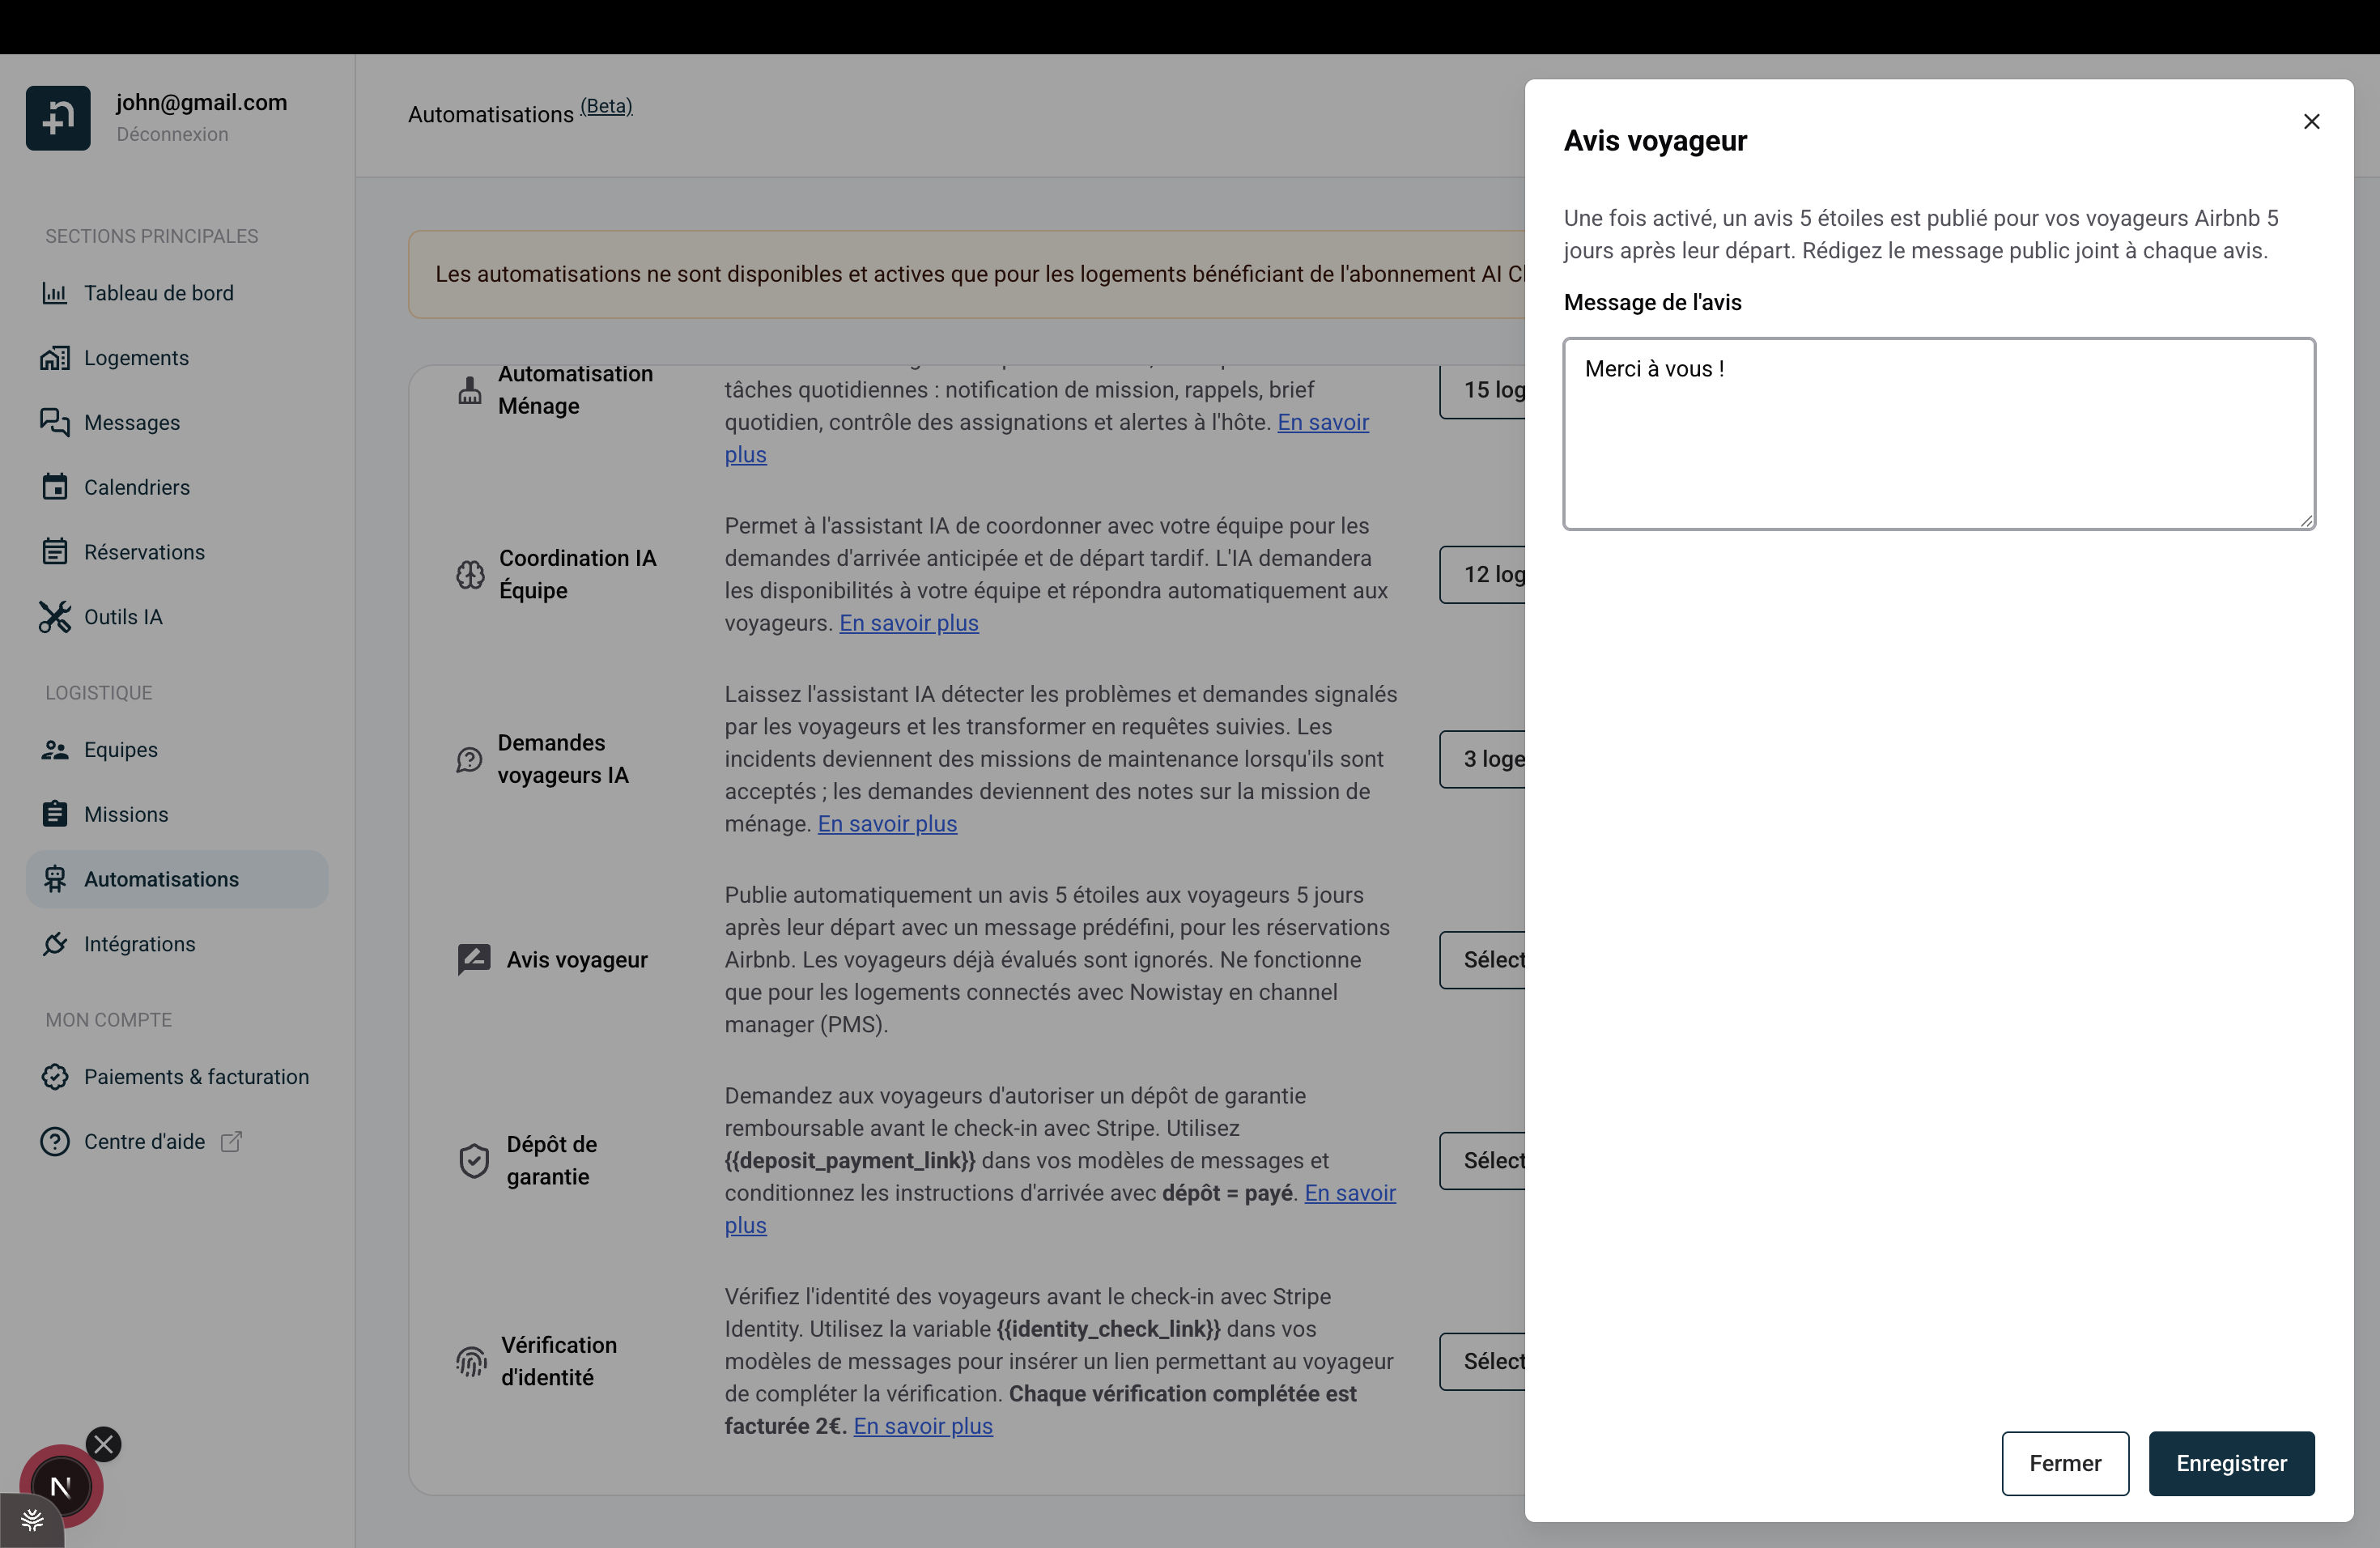2380x1548 pixels.
Task: Click the Déconnexion link
Action: (172, 134)
